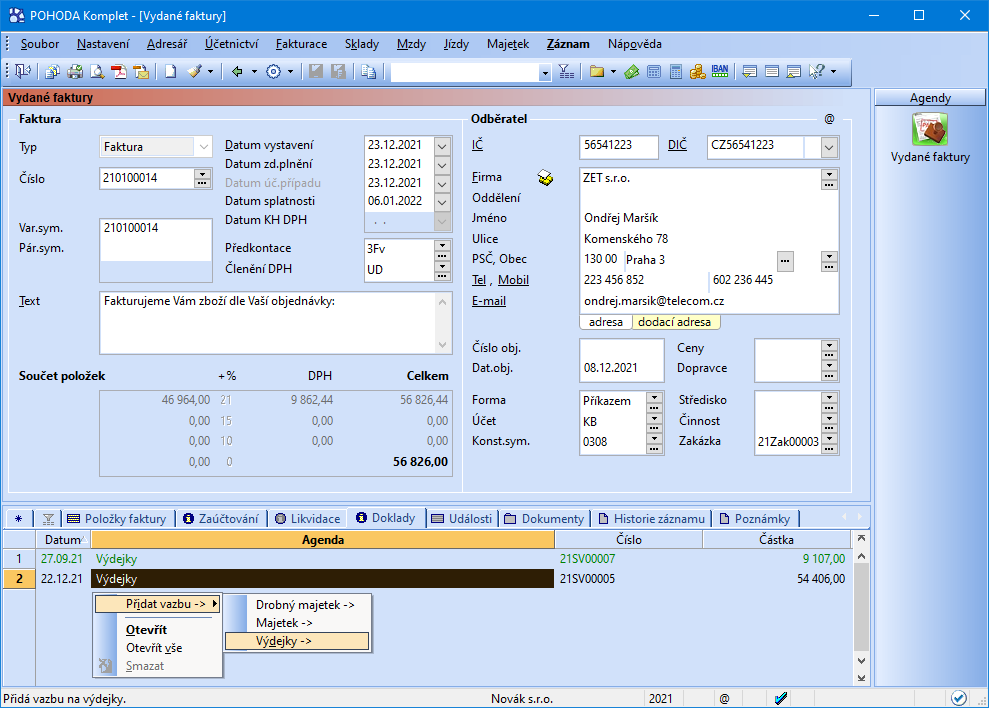Open the Fakturace menu
This screenshot has height=708, width=989.
301,44
